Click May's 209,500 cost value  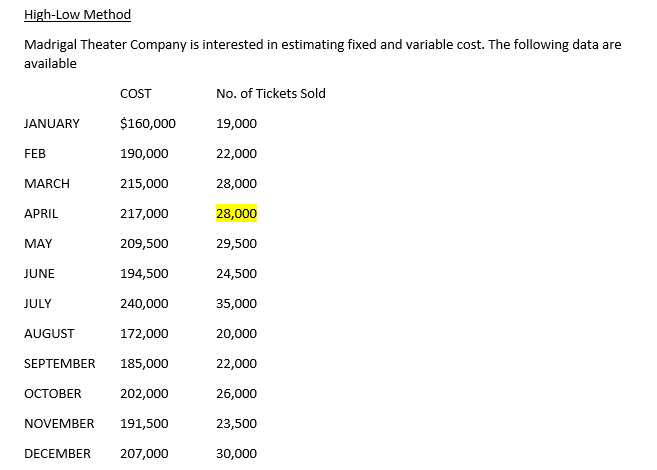[144, 243]
